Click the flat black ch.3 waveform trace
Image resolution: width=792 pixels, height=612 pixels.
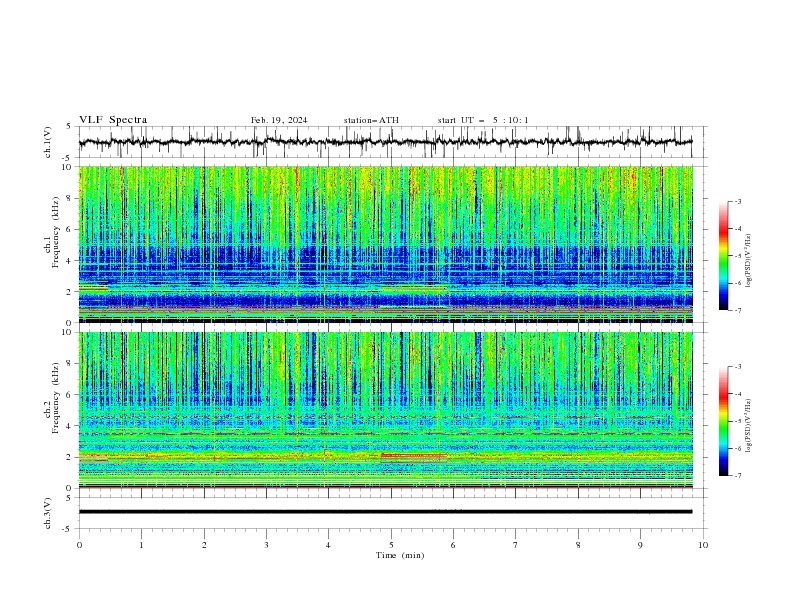(385, 512)
